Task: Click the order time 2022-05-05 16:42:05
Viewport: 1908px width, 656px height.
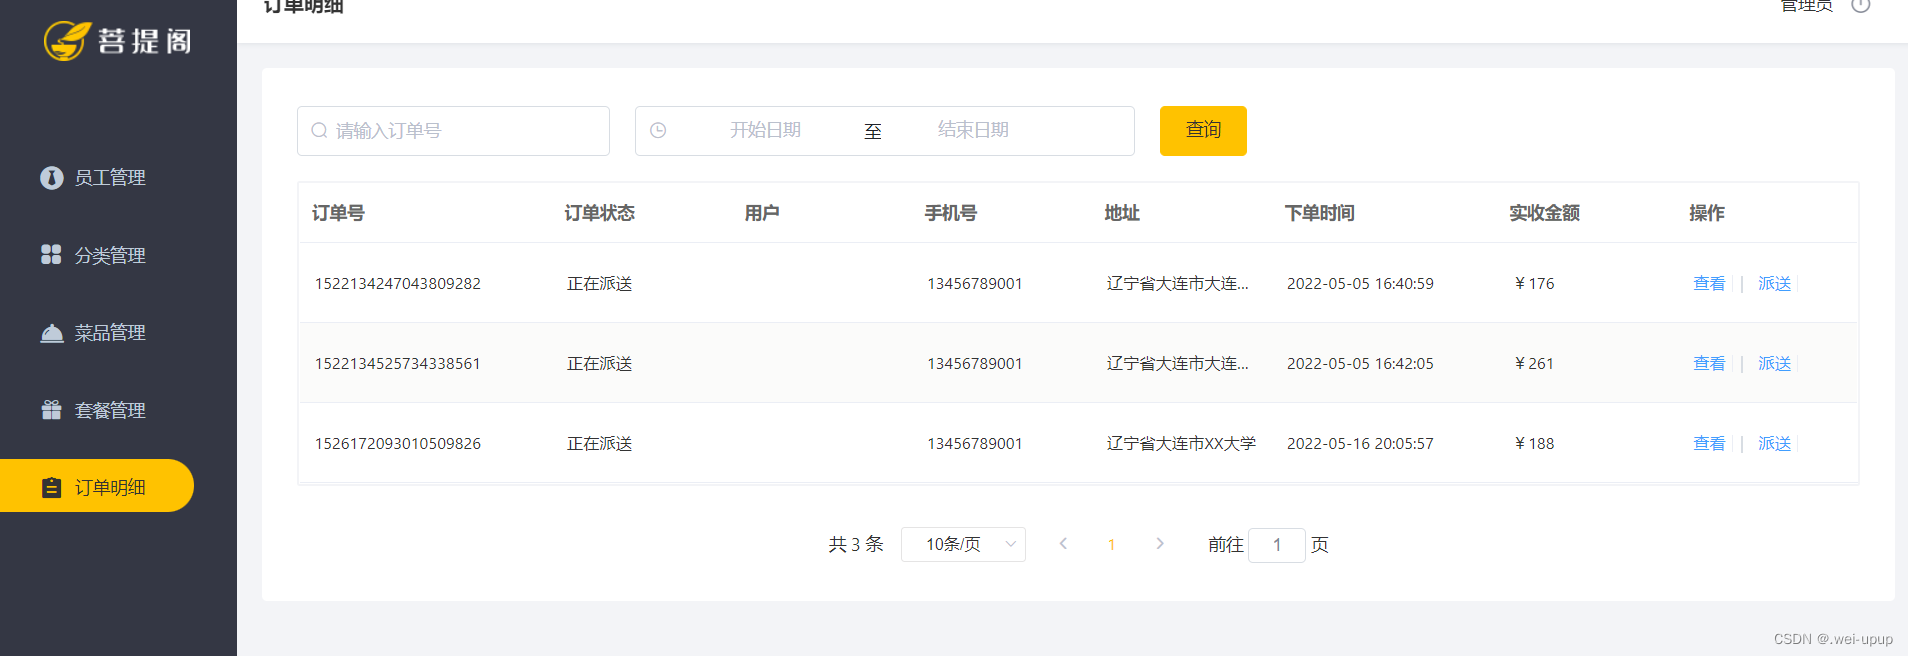Action: [x=1360, y=364]
